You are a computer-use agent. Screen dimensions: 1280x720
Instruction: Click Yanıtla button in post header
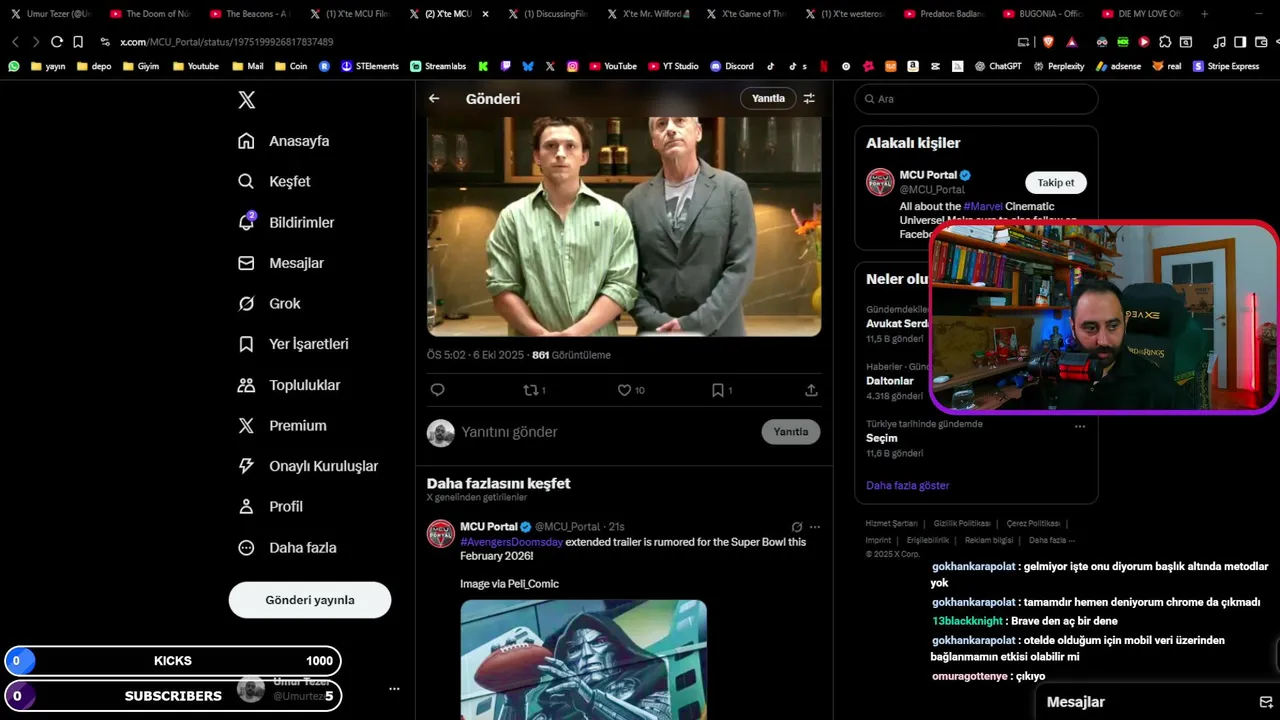pos(768,99)
